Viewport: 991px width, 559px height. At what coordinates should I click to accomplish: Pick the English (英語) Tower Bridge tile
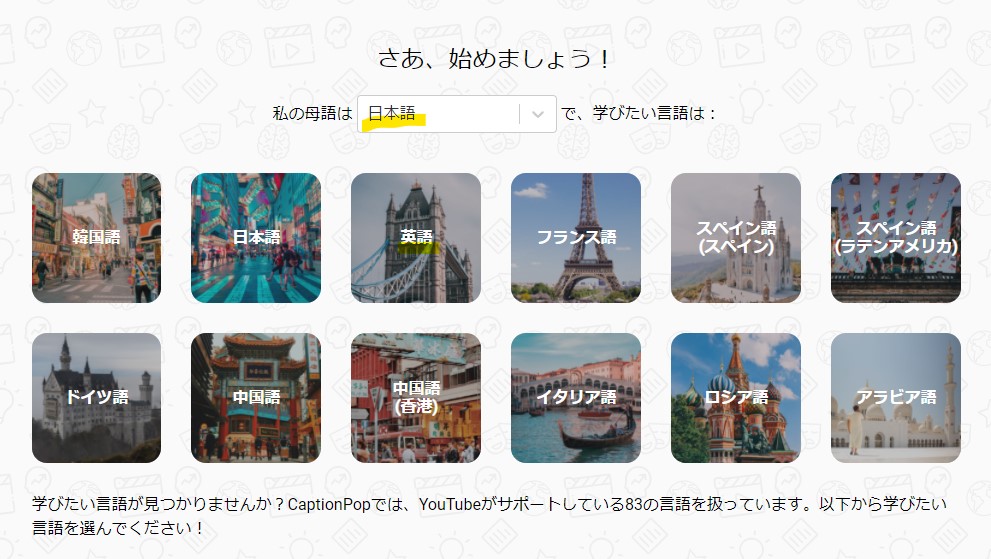(x=416, y=238)
